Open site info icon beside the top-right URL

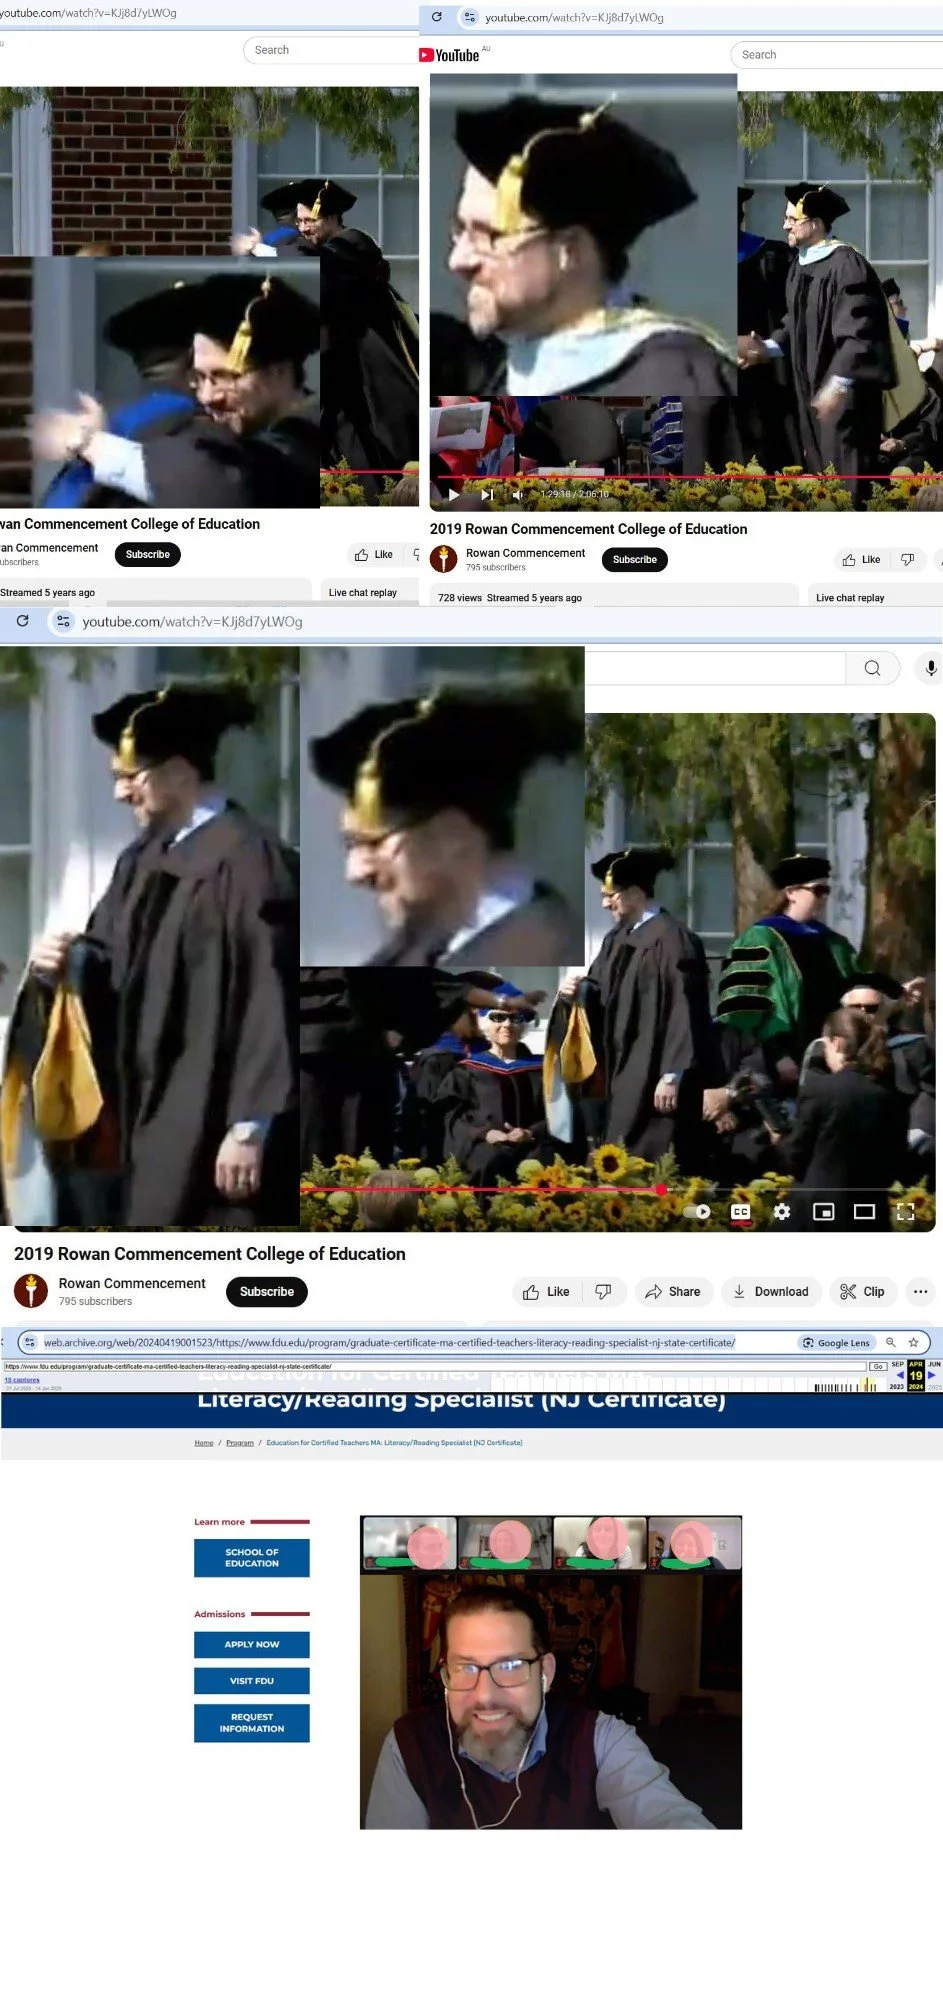pyautogui.click(x=470, y=17)
